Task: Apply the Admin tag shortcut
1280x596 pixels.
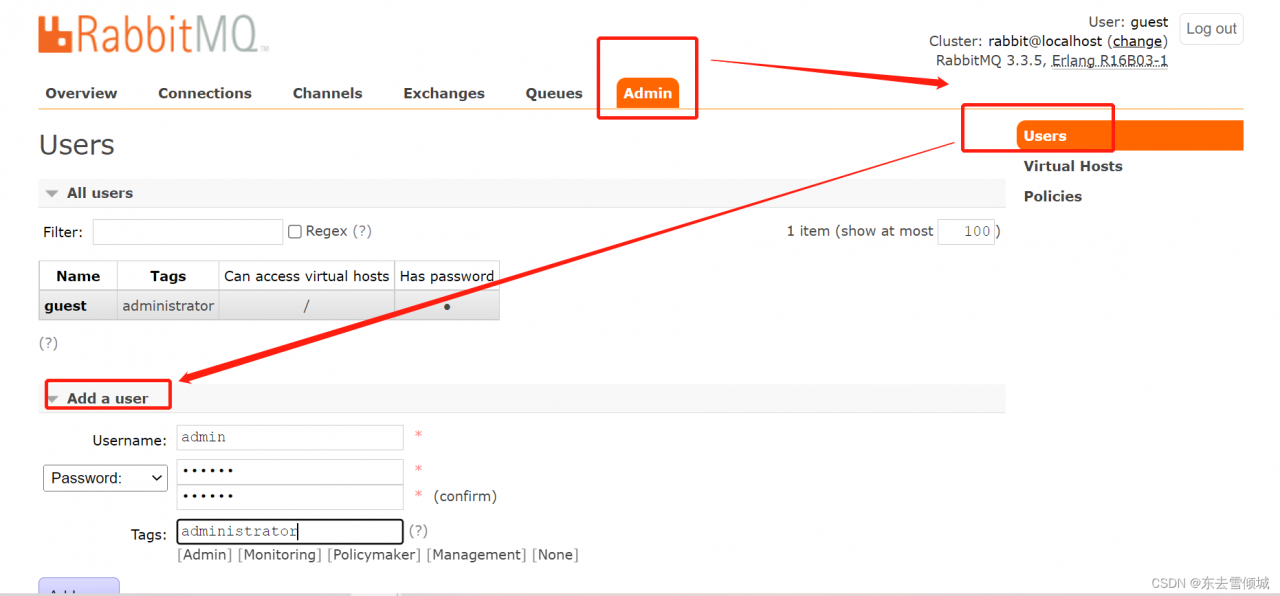Action: [x=205, y=555]
